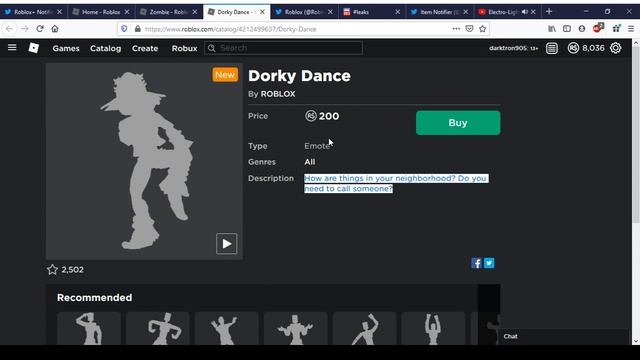640x360 pixels.
Task: Open the Catalog page
Action: click(x=105, y=48)
